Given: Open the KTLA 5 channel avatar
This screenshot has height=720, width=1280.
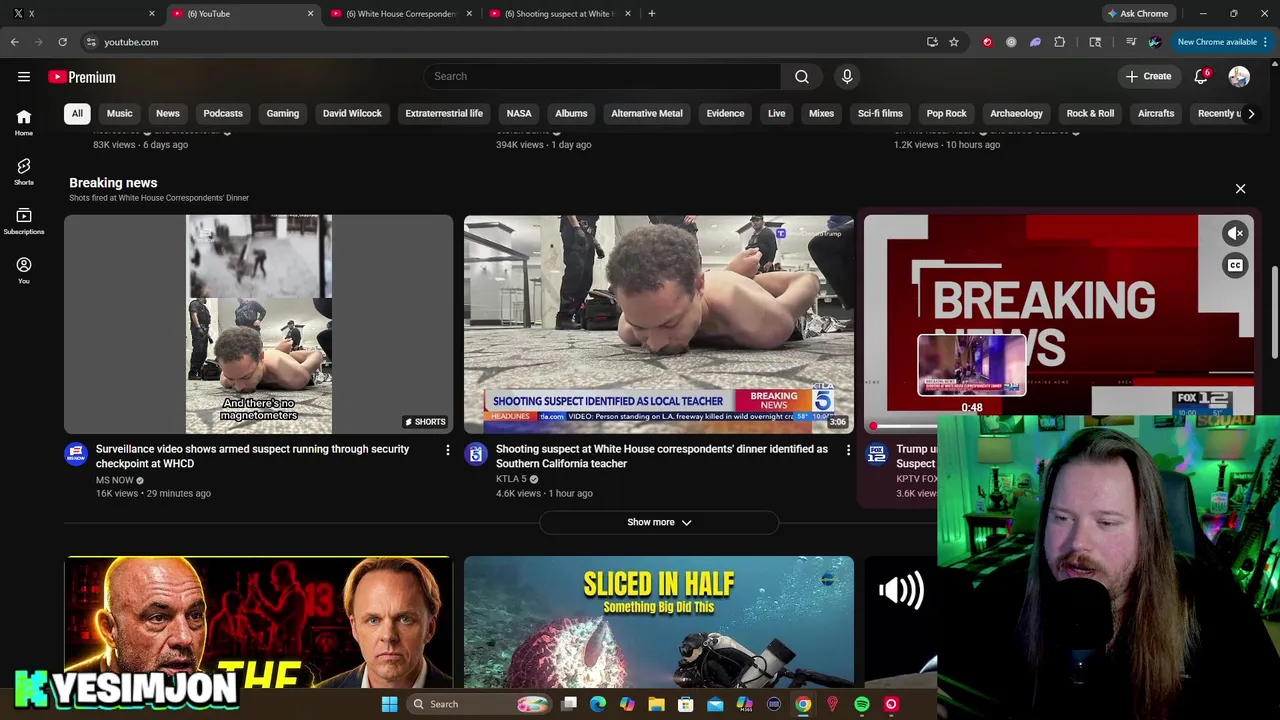Looking at the screenshot, I should click(x=476, y=454).
